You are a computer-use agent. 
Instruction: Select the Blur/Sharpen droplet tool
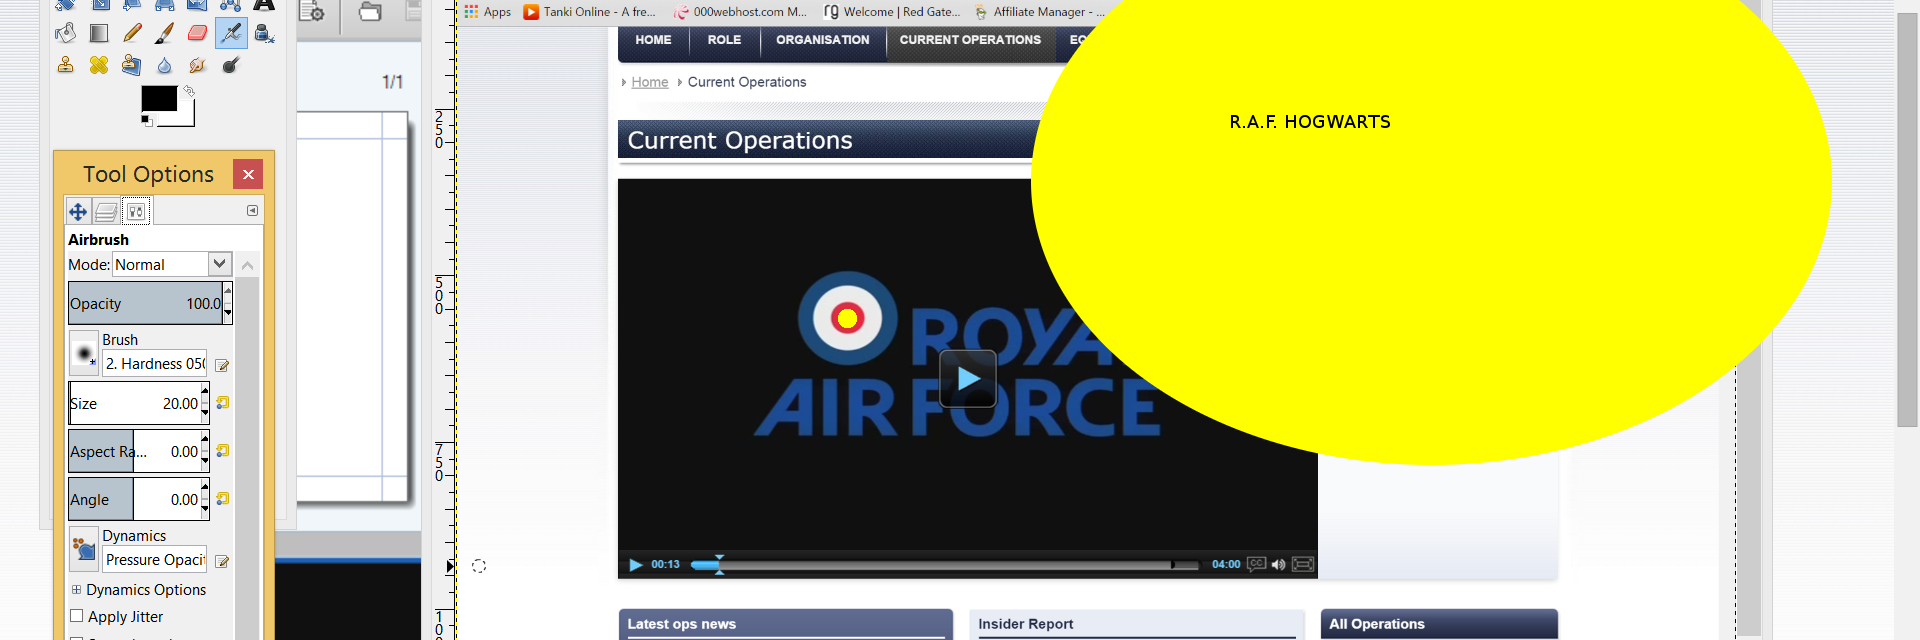165,65
